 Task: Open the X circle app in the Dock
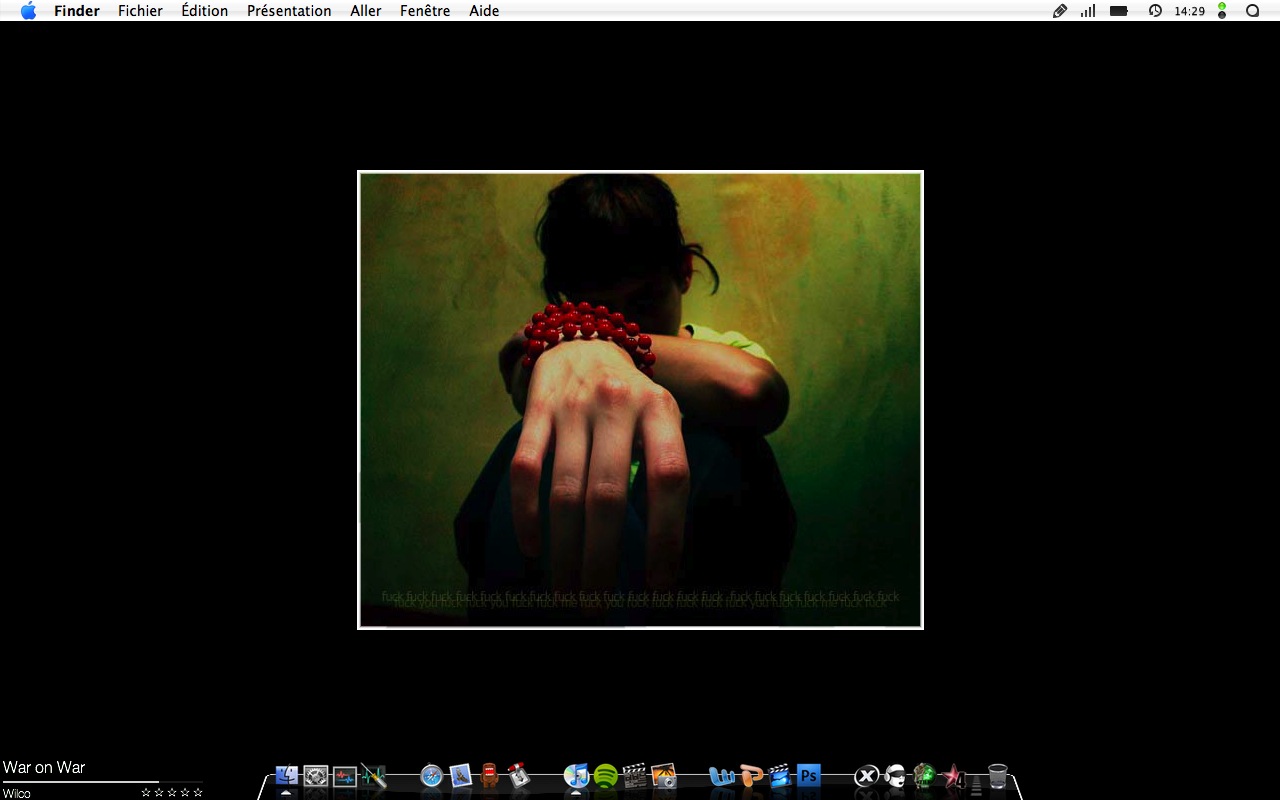click(867, 776)
